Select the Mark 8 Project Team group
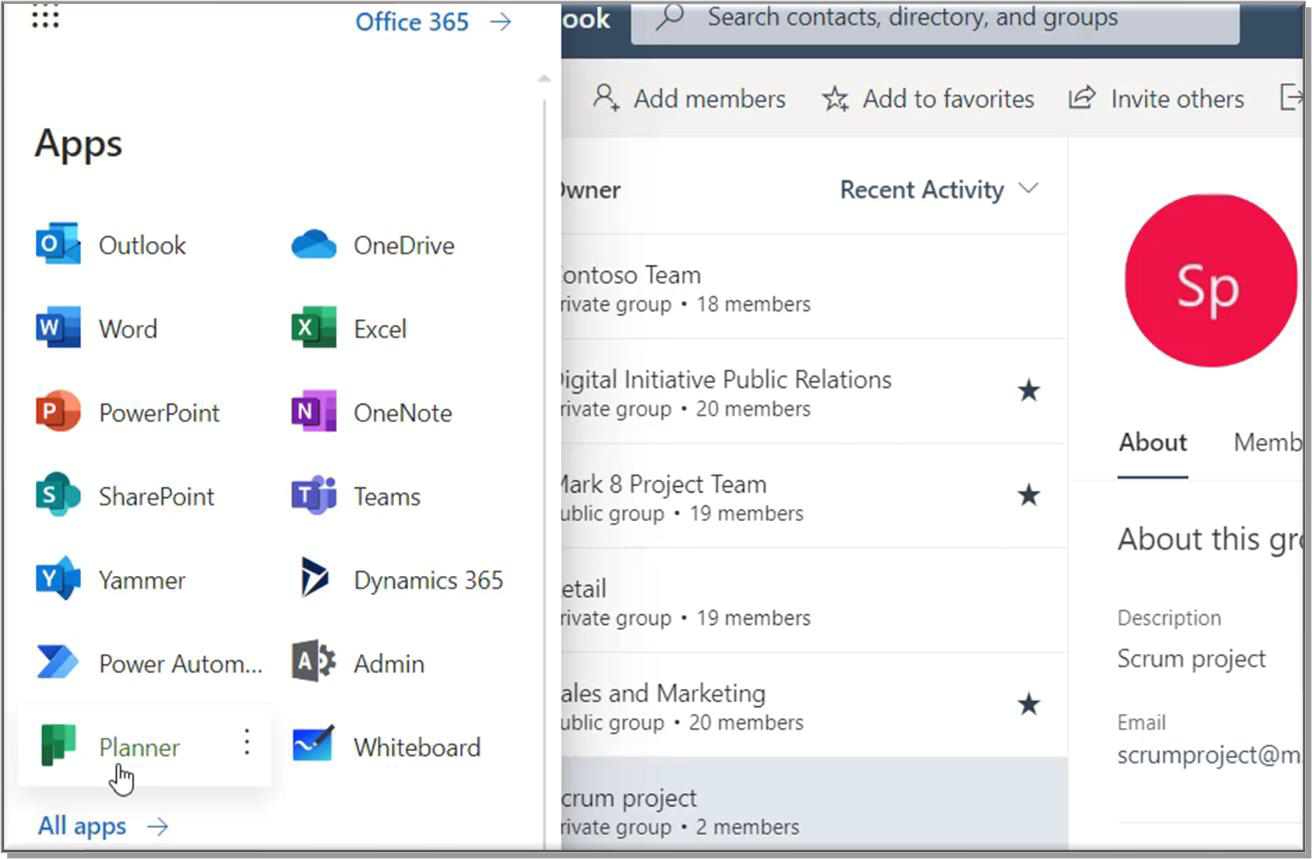Image resolution: width=1312 pixels, height=859 pixels. pos(814,496)
